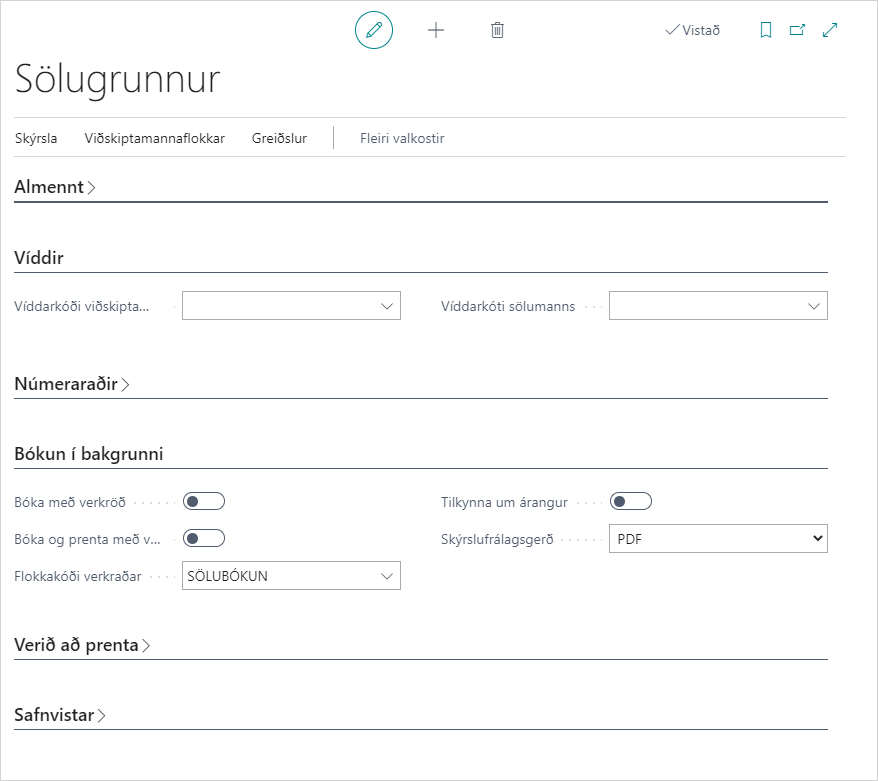Open the Flokkakóði verkraðar dropdown arrow
878x781 pixels.
pos(387,576)
